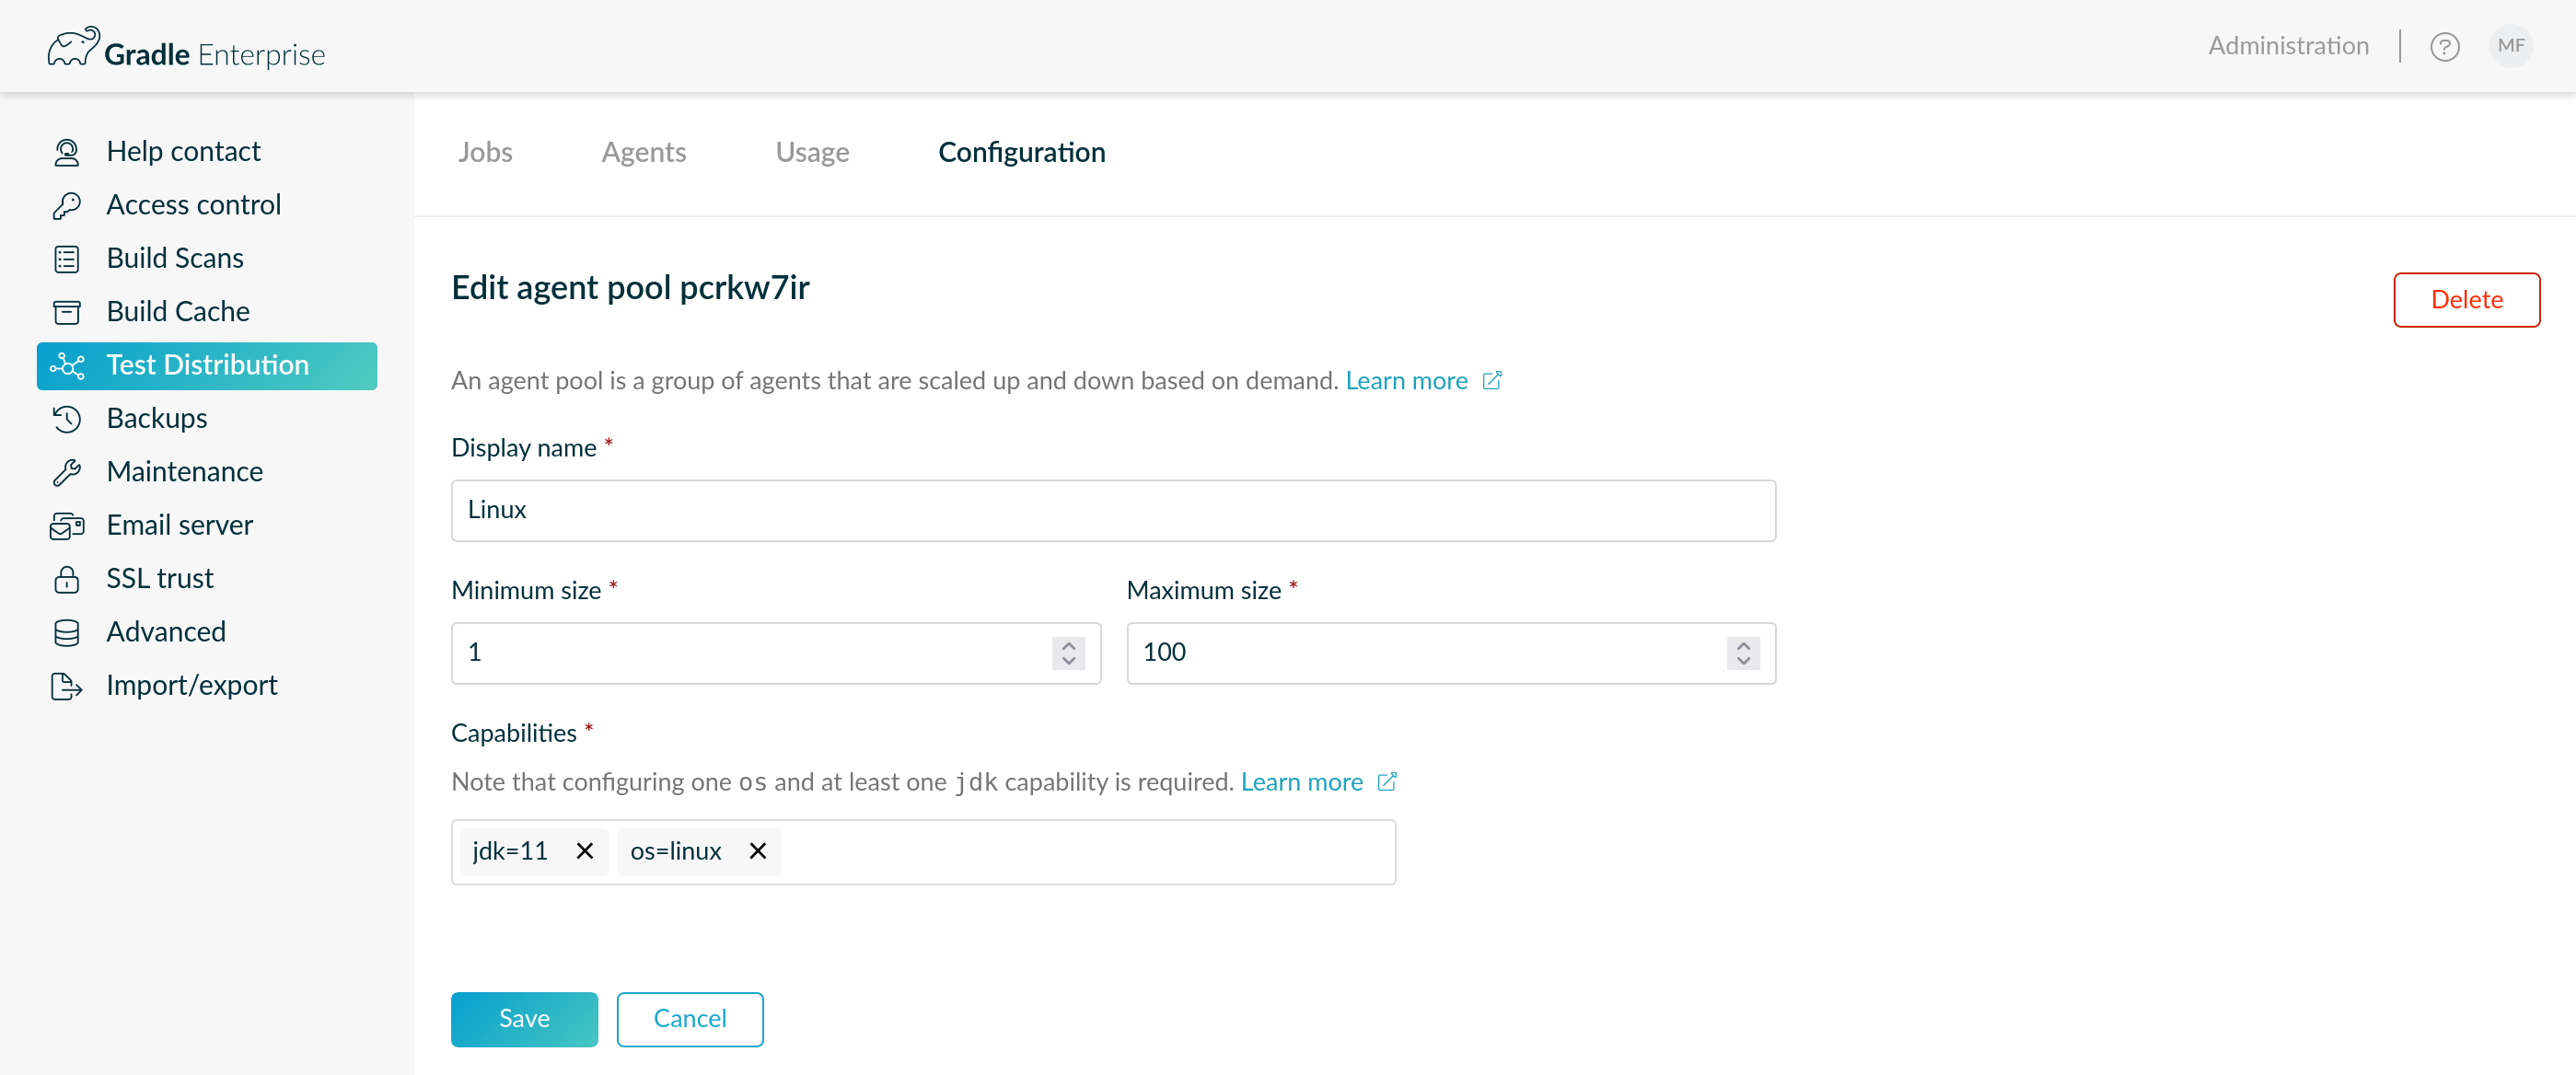This screenshot has width=2576, height=1075.
Task: Click the Build Scans list icon
Action: click(67, 259)
